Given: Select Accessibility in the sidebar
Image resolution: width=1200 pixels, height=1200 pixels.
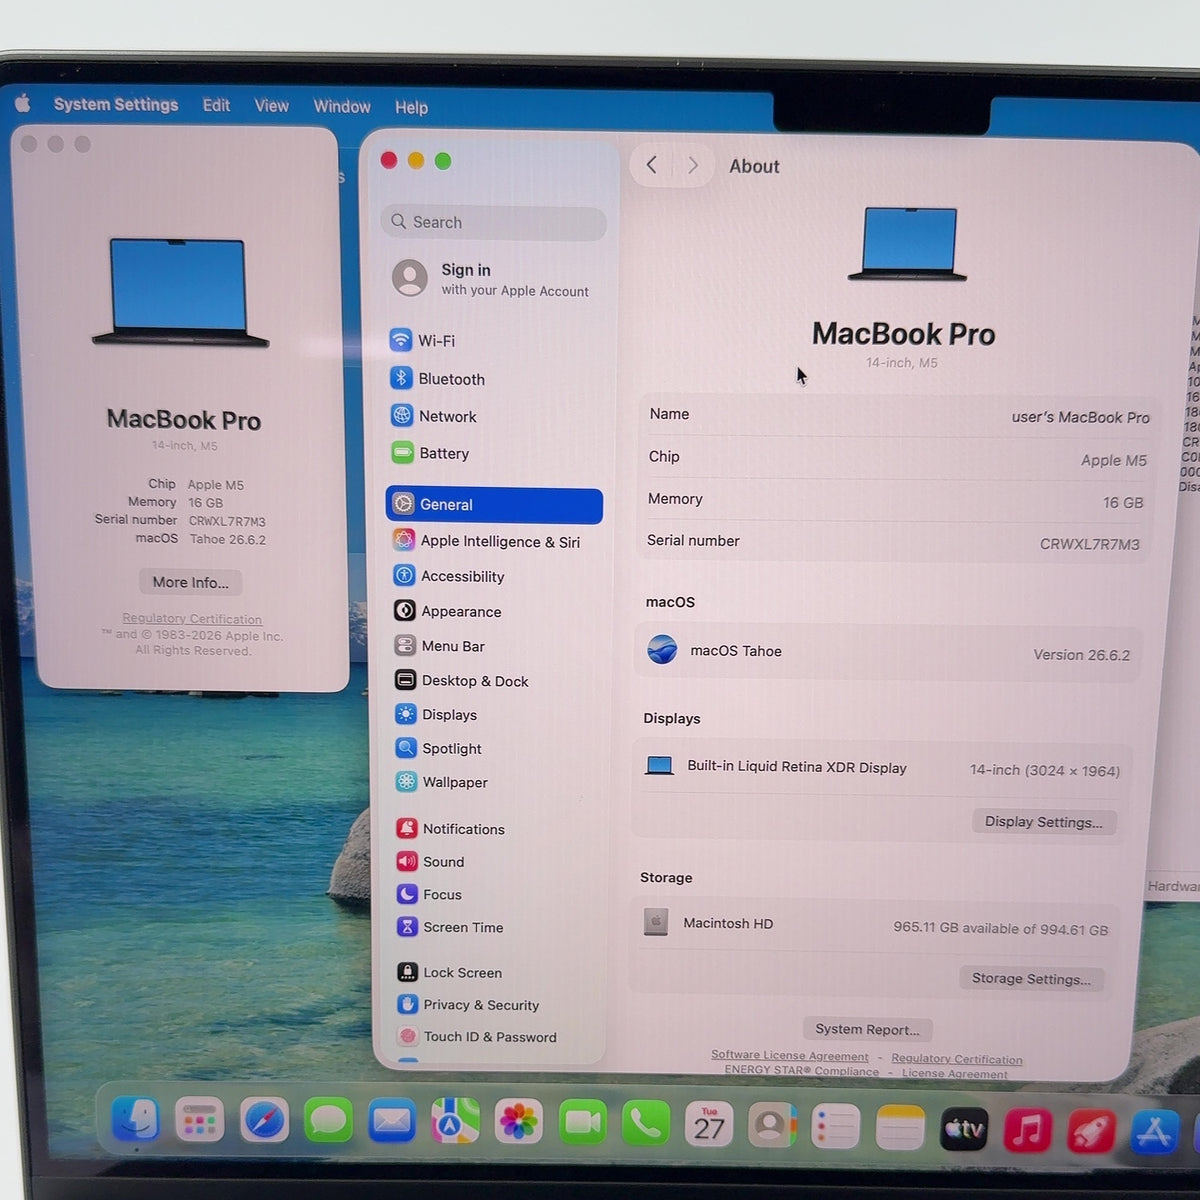Looking at the screenshot, I should click(x=449, y=576).
